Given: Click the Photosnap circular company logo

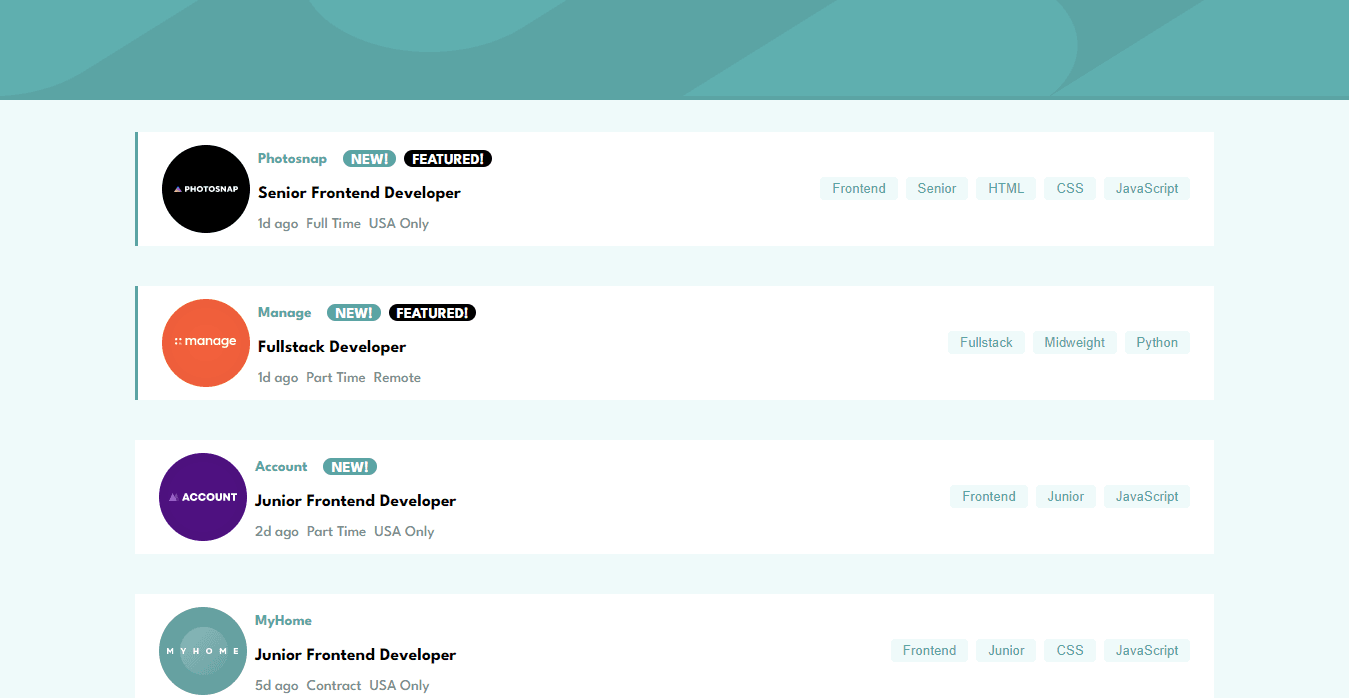Looking at the screenshot, I should point(205,189).
